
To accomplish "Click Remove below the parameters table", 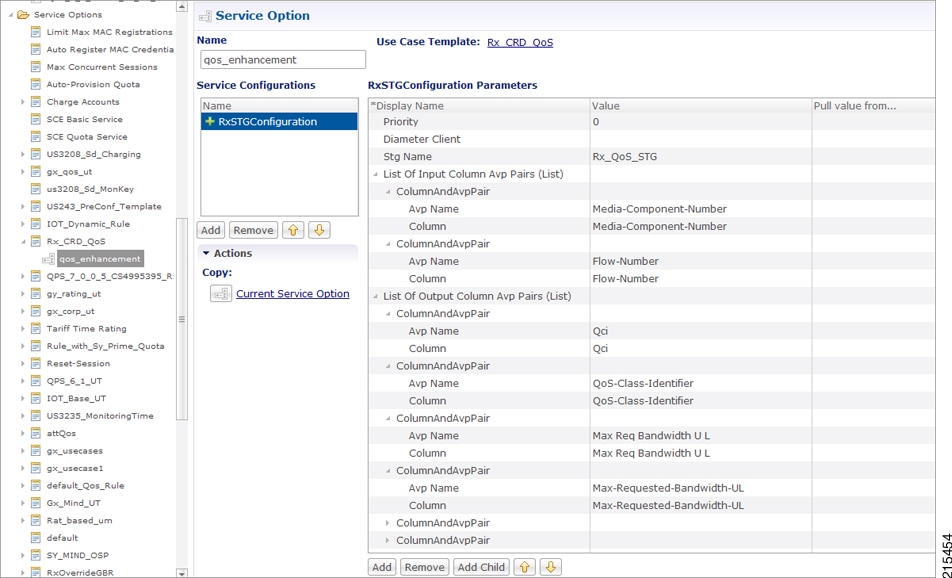I will [424, 567].
